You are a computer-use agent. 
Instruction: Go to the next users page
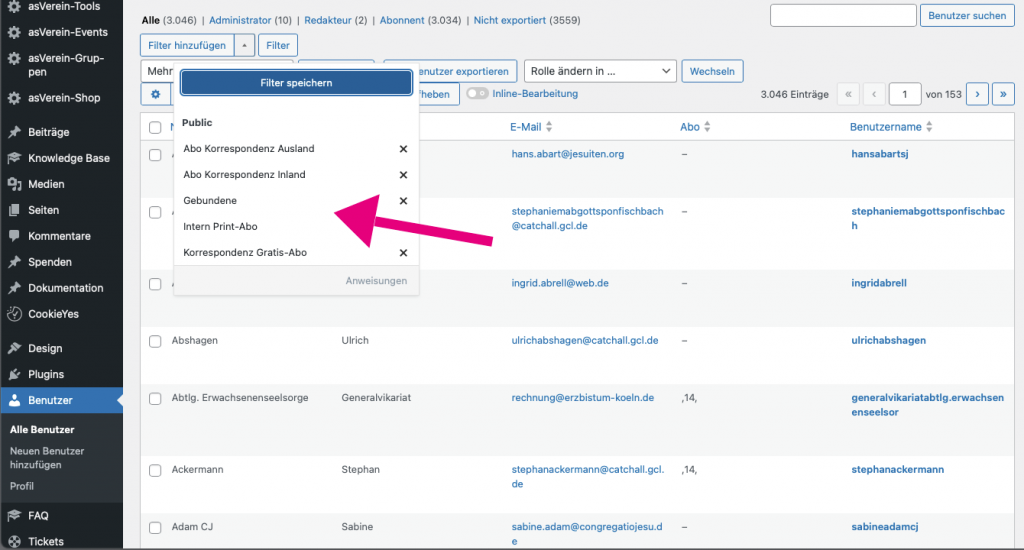[x=976, y=94]
